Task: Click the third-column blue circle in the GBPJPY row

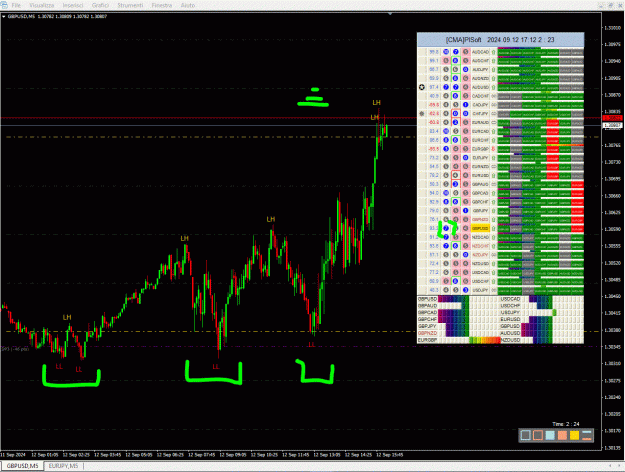Action: coord(465,210)
